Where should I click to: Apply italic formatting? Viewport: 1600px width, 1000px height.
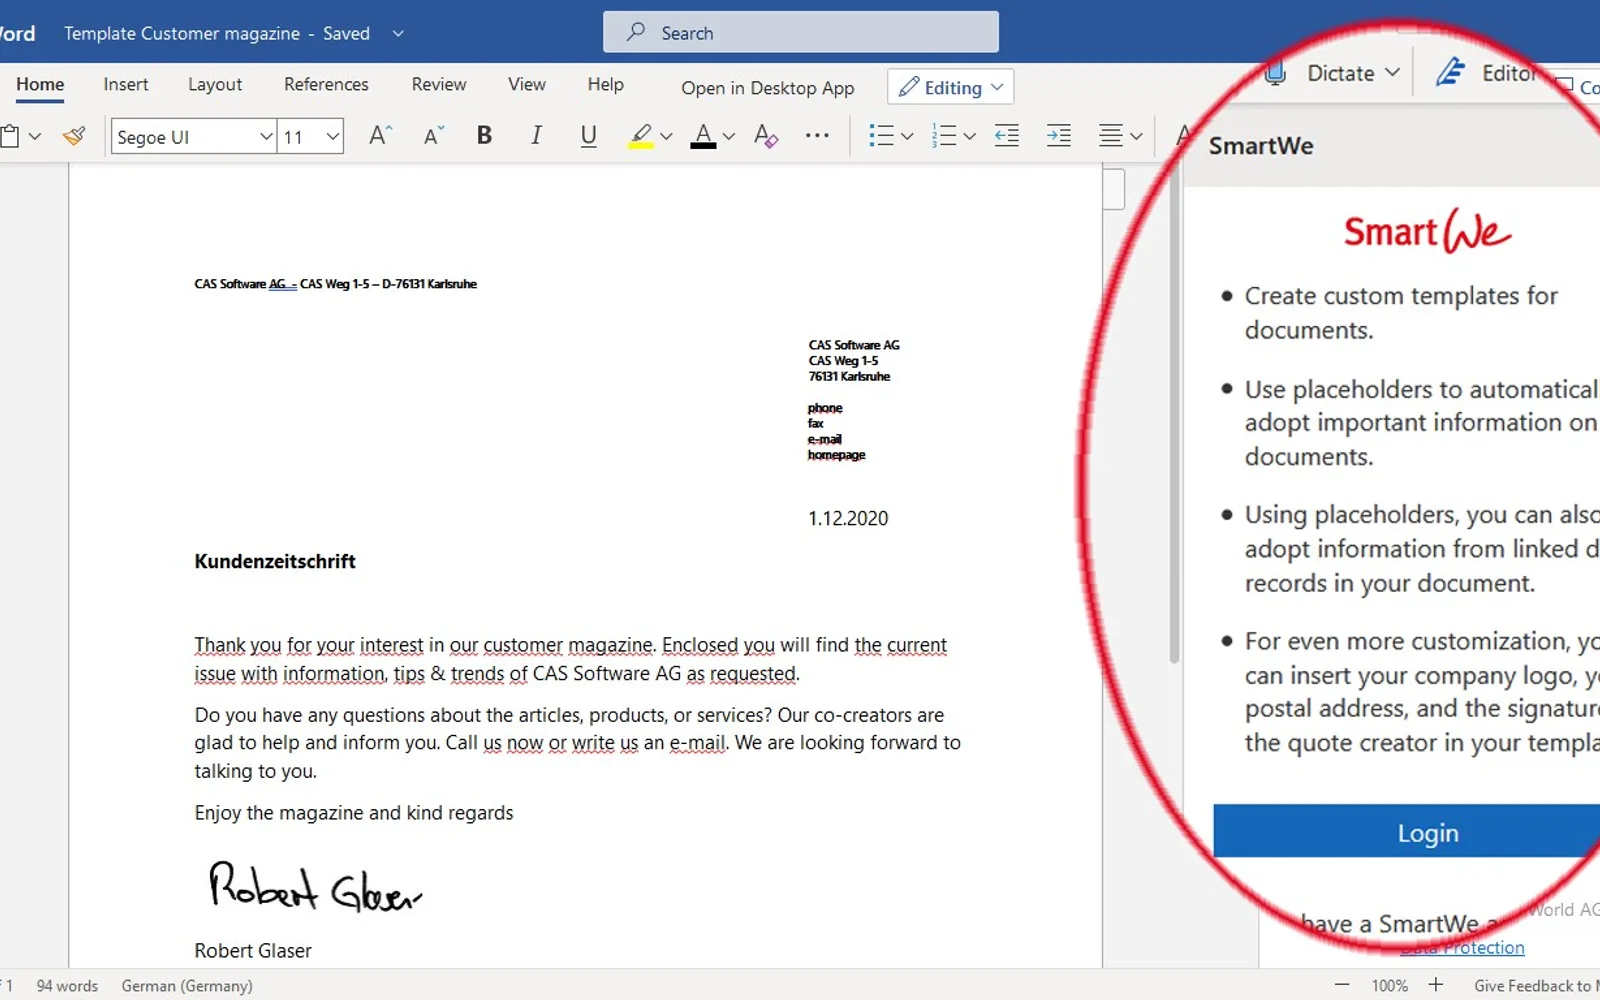click(536, 135)
